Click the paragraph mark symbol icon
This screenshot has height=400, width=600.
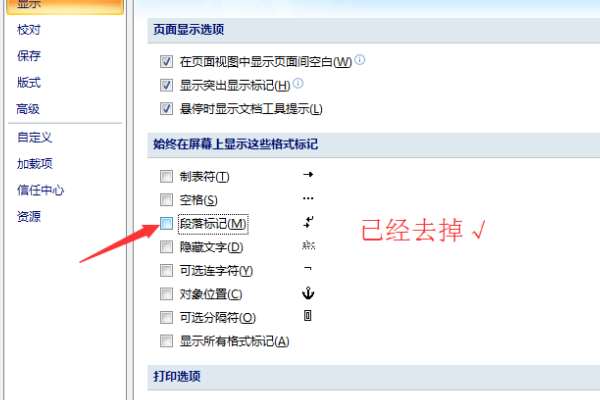pyautogui.click(x=308, y=222)
